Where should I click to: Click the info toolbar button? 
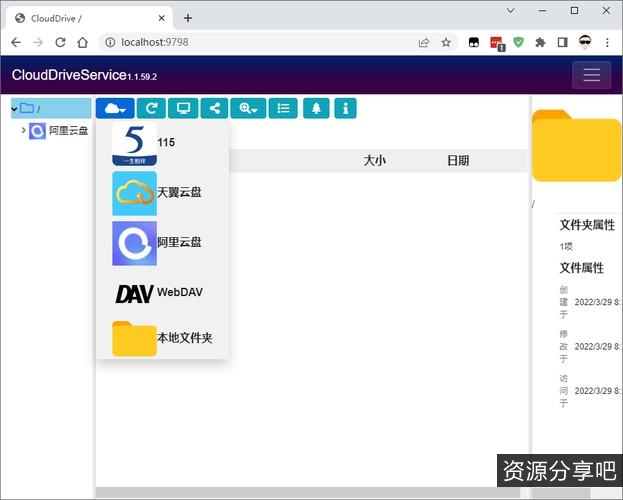(345, 108)
